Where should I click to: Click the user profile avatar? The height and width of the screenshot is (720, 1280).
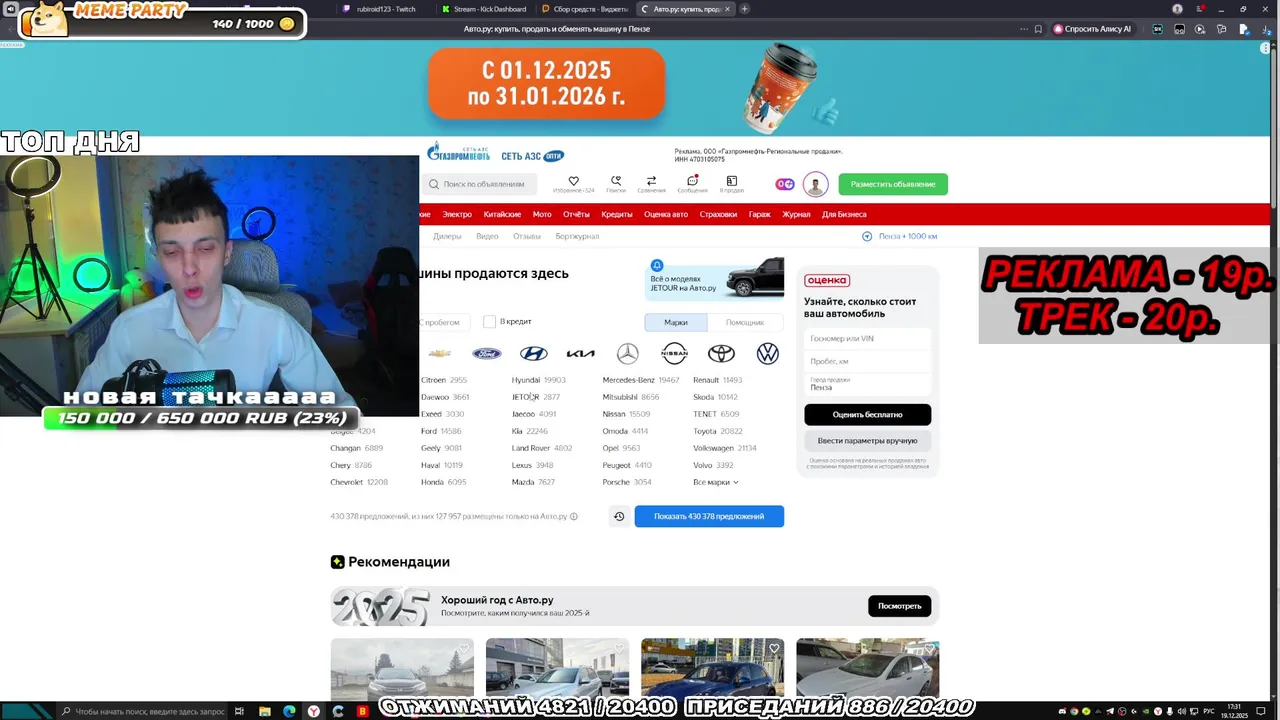point(815,184)
